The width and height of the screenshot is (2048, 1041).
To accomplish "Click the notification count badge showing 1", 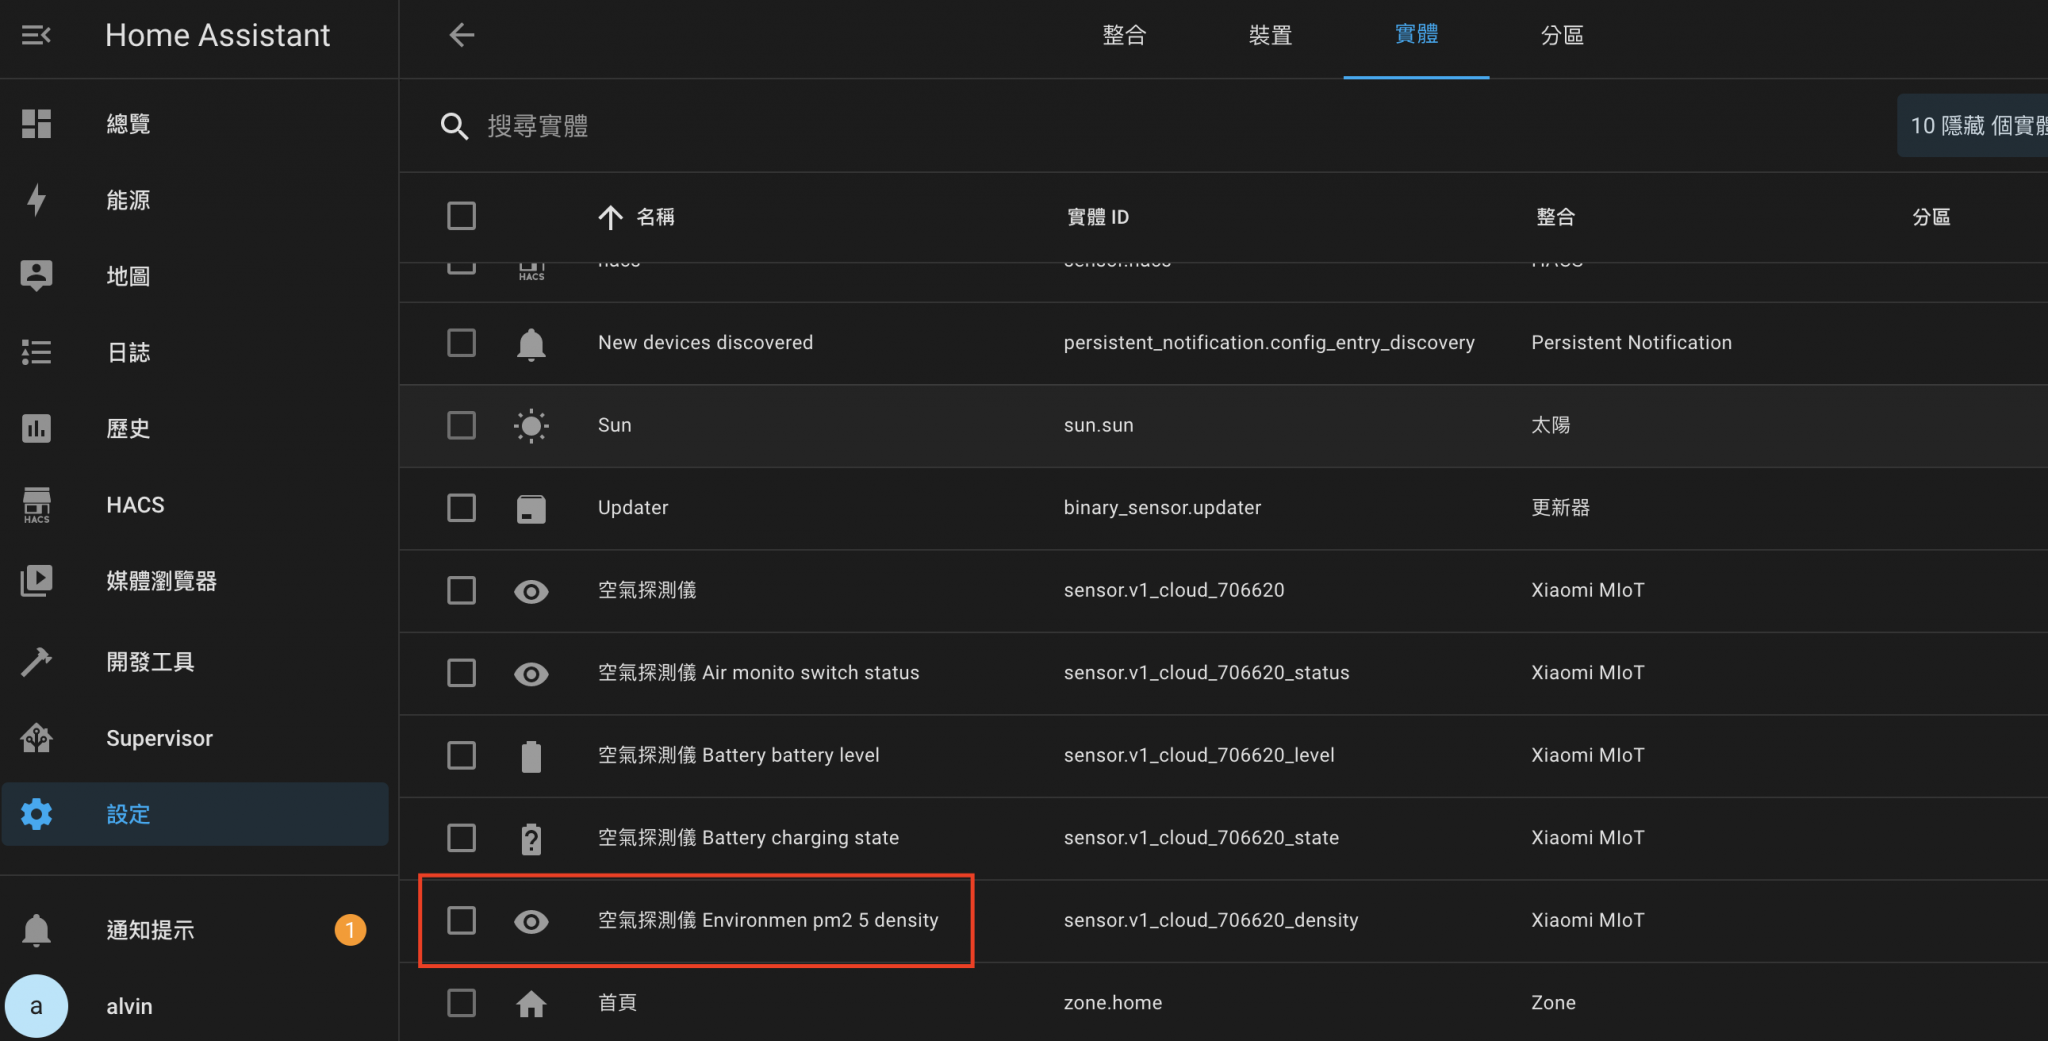I will coord(350,929).
